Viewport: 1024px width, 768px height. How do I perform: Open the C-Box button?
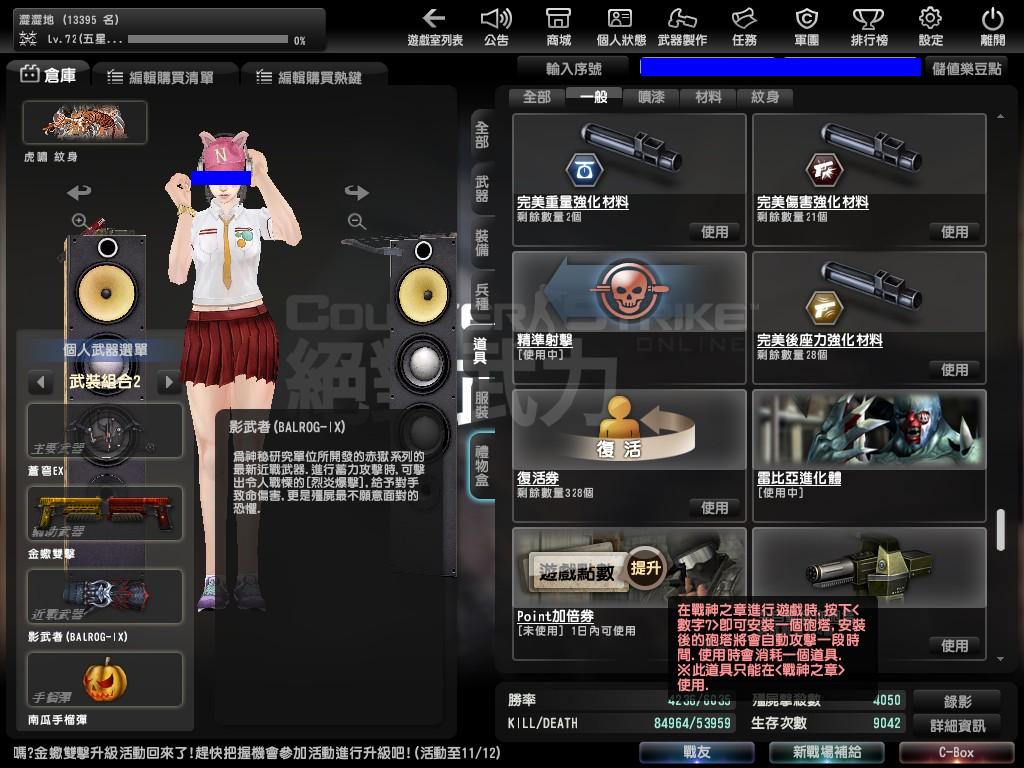point(956,752)
